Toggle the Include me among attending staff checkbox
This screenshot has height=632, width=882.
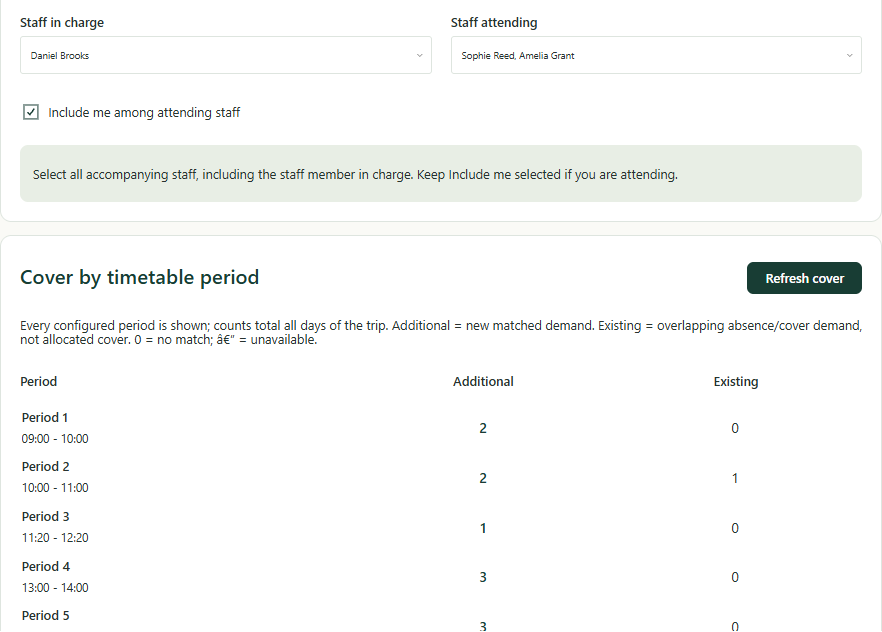[31, 112]
